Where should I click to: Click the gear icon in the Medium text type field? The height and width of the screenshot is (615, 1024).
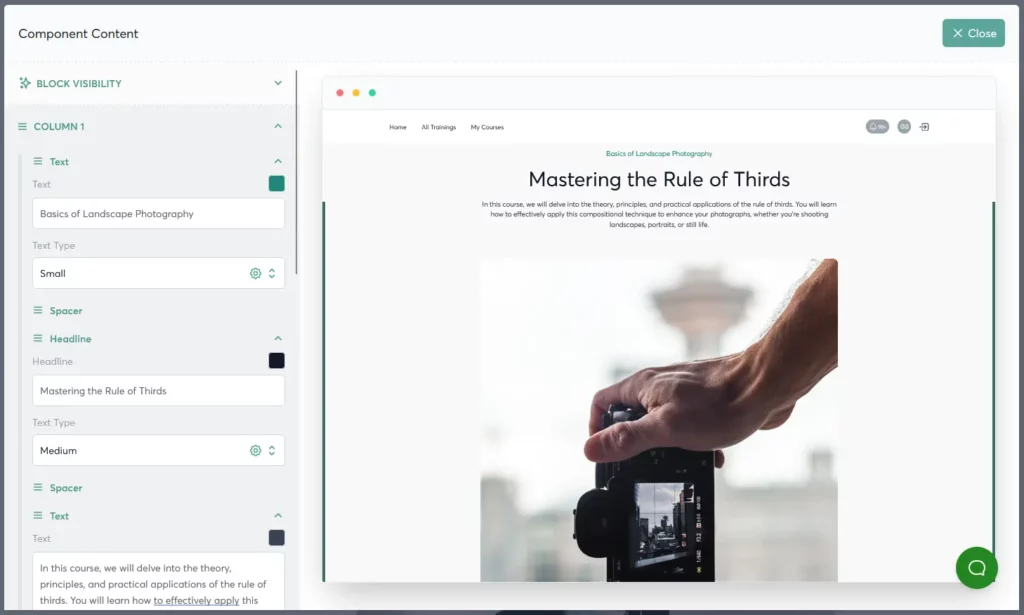pos(255,450)
